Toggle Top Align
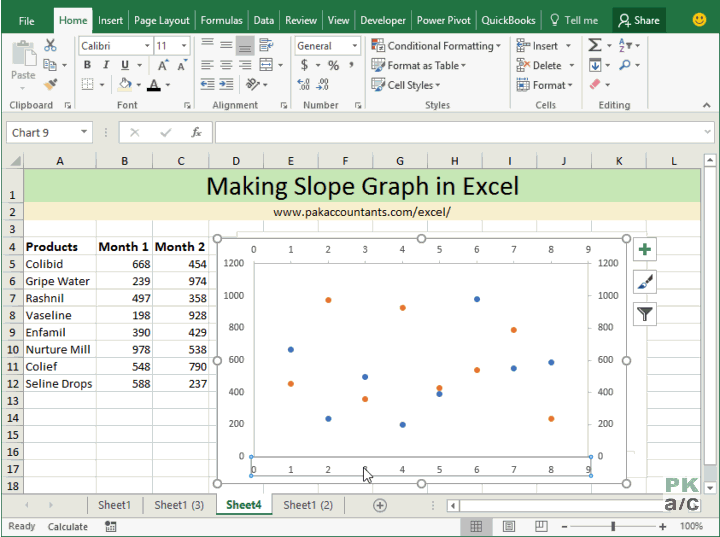Image resolution: width=720 pixels, height=537 pixels. [208, 45]
